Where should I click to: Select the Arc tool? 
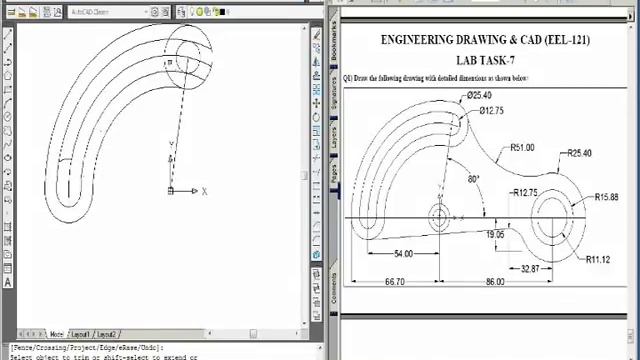coord(8,104)
